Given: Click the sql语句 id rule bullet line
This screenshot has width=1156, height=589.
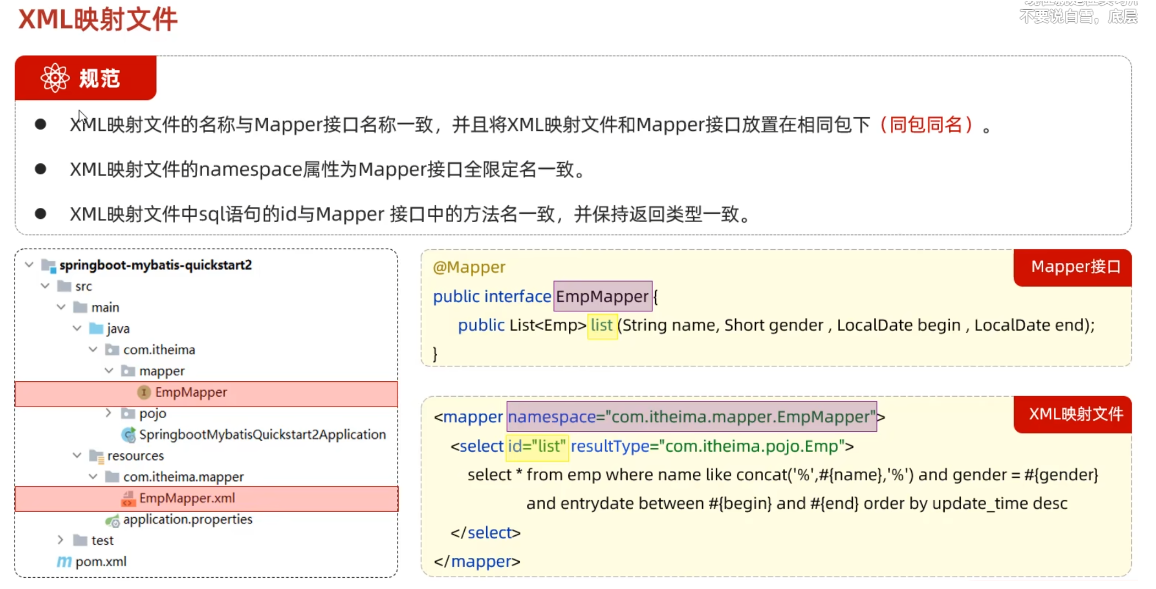Looking at the screenshot, I should click(411, 215).
